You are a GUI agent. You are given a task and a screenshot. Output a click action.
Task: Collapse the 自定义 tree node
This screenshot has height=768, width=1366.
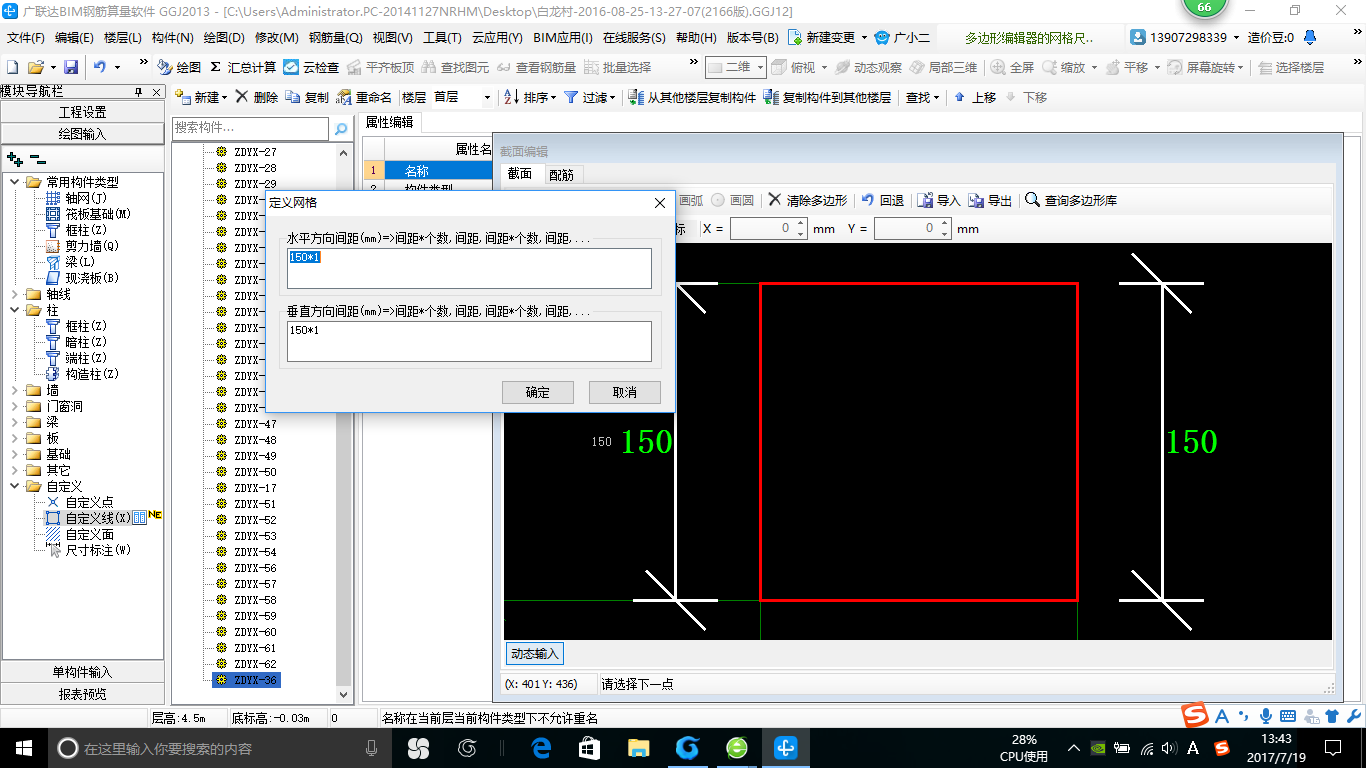click(15, 486)
